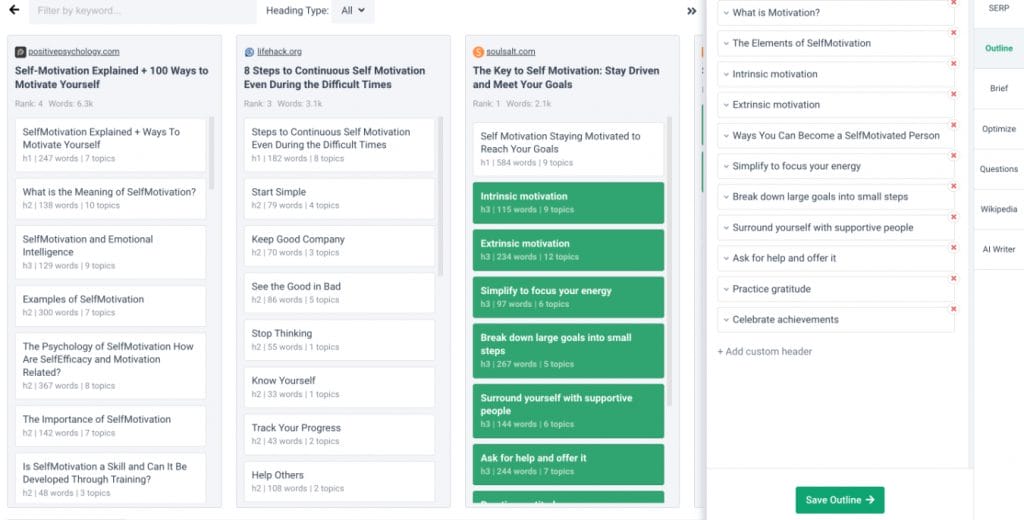Remove 'The Elements of SelfMotivation' outline item
The image size is (1024, 520).
953,33
